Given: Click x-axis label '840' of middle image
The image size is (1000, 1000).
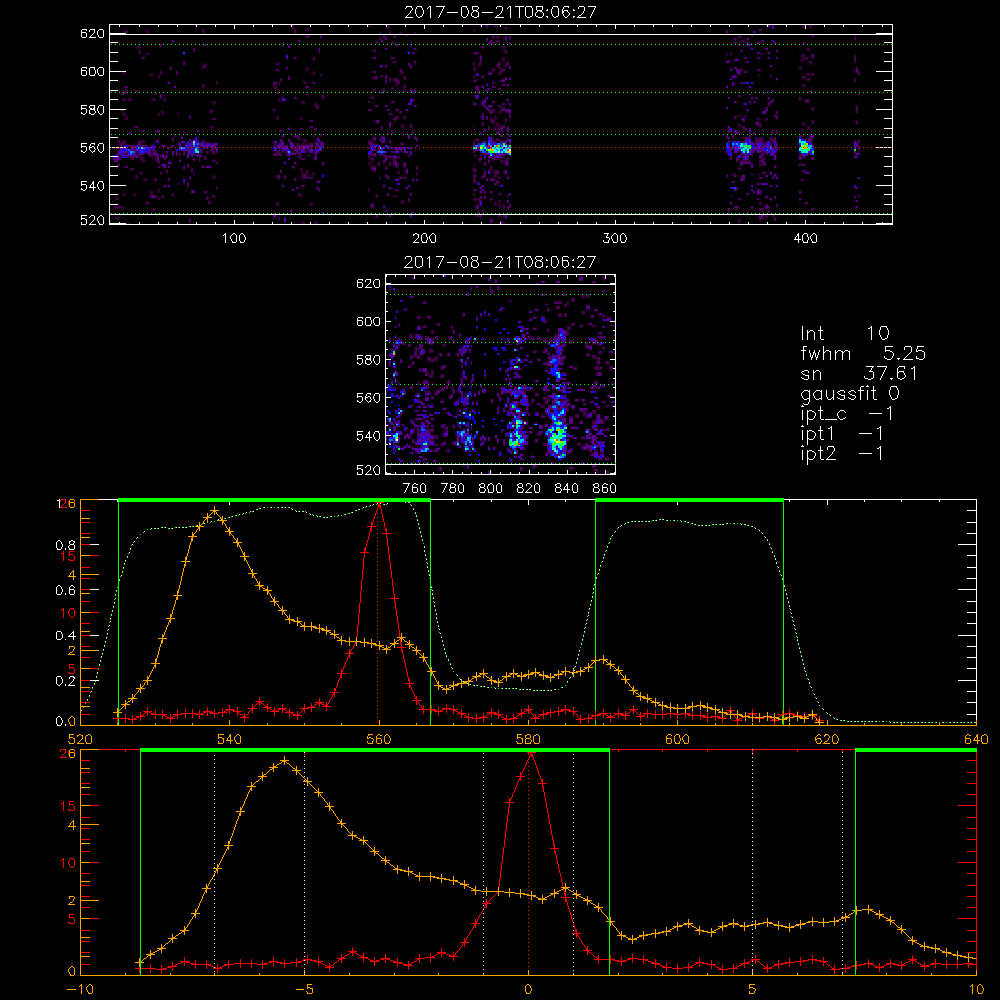Looking at the screenshot, I should (566, 489).
